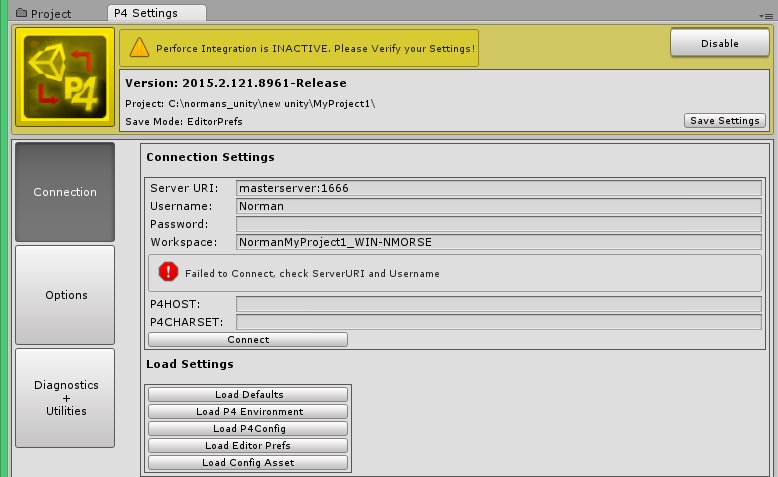
Task: Click Load Config Asset button
Action: pyautogui.click(x=248, y=462)
